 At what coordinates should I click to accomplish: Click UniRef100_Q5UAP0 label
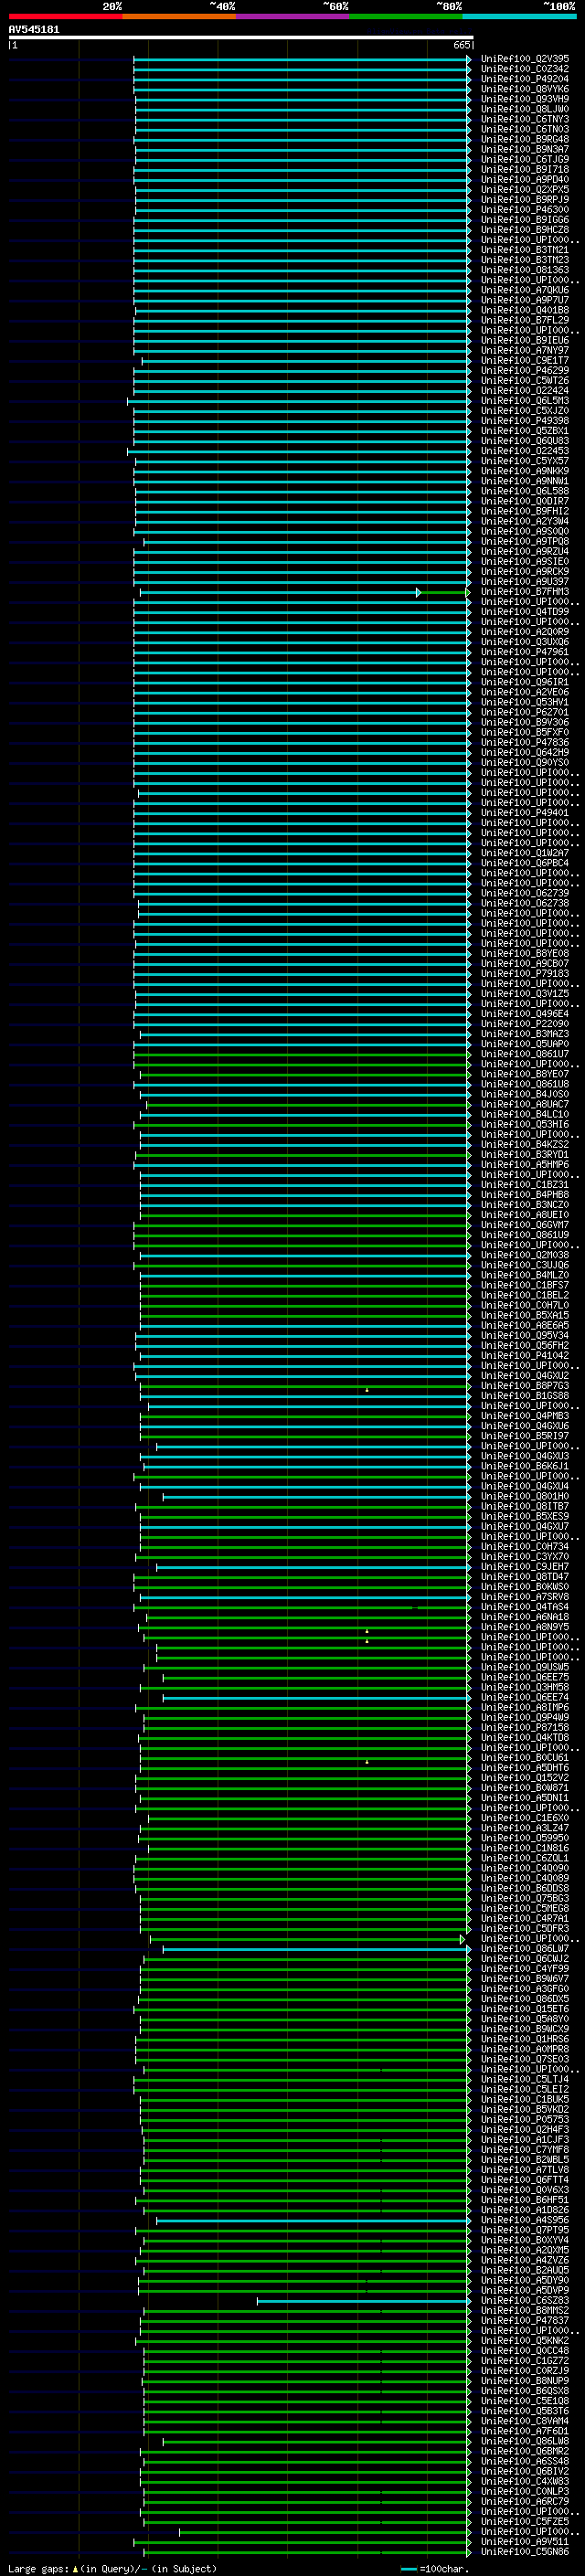pos(524,1044)
